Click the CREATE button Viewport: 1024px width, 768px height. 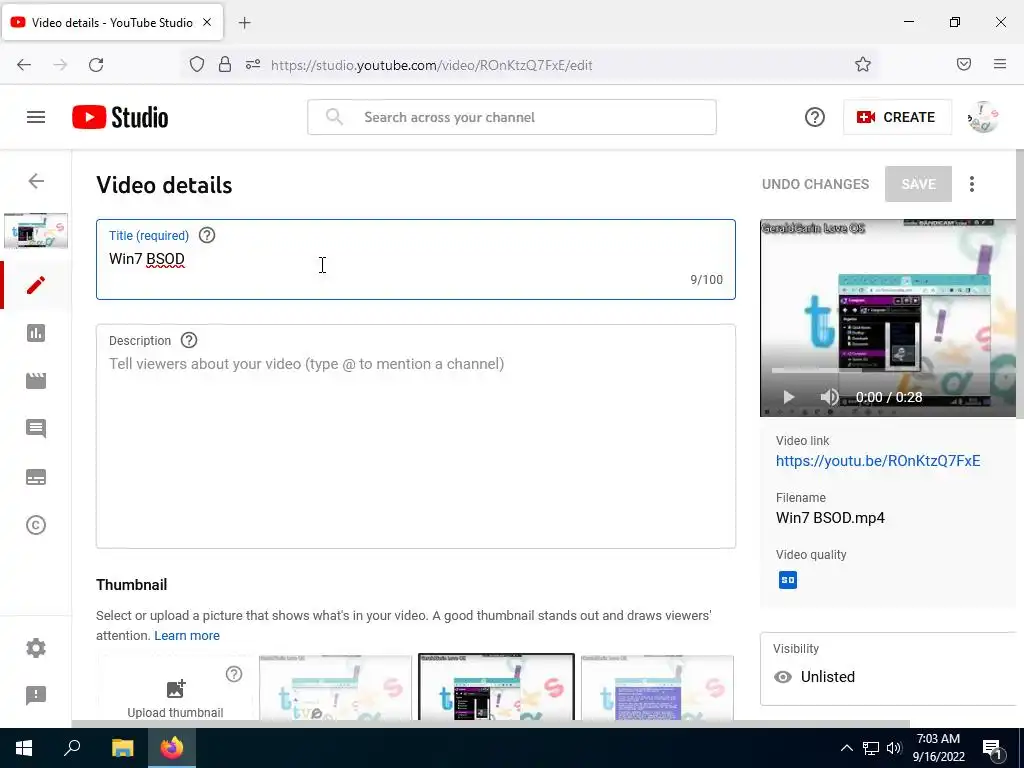pyautogui.click(x=897, y=118)
